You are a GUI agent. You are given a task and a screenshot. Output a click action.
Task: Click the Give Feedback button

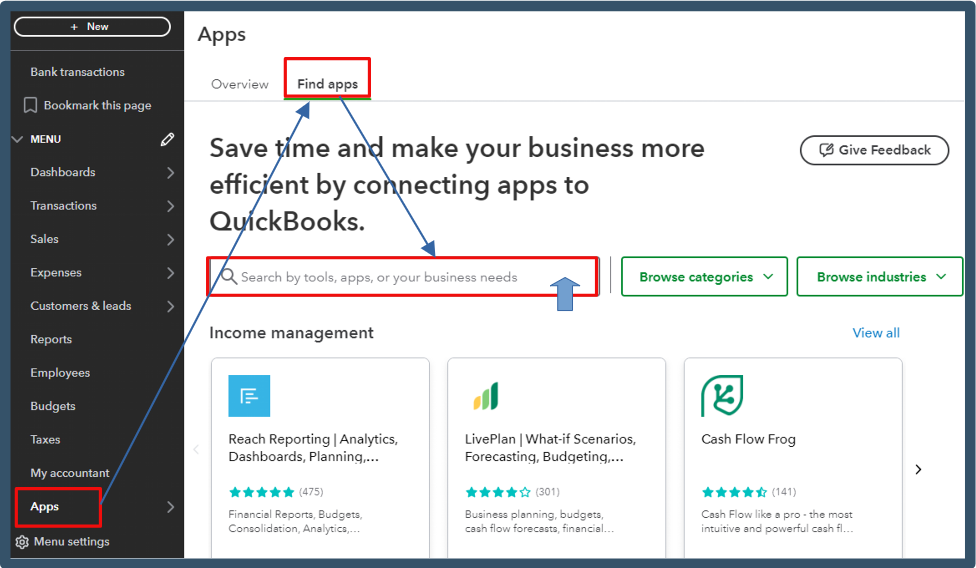click(874, 150)
